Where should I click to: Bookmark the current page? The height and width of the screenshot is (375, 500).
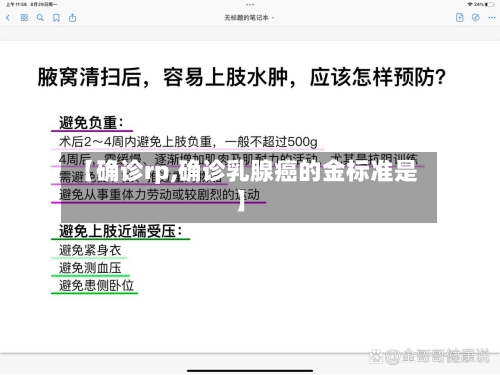56,18
